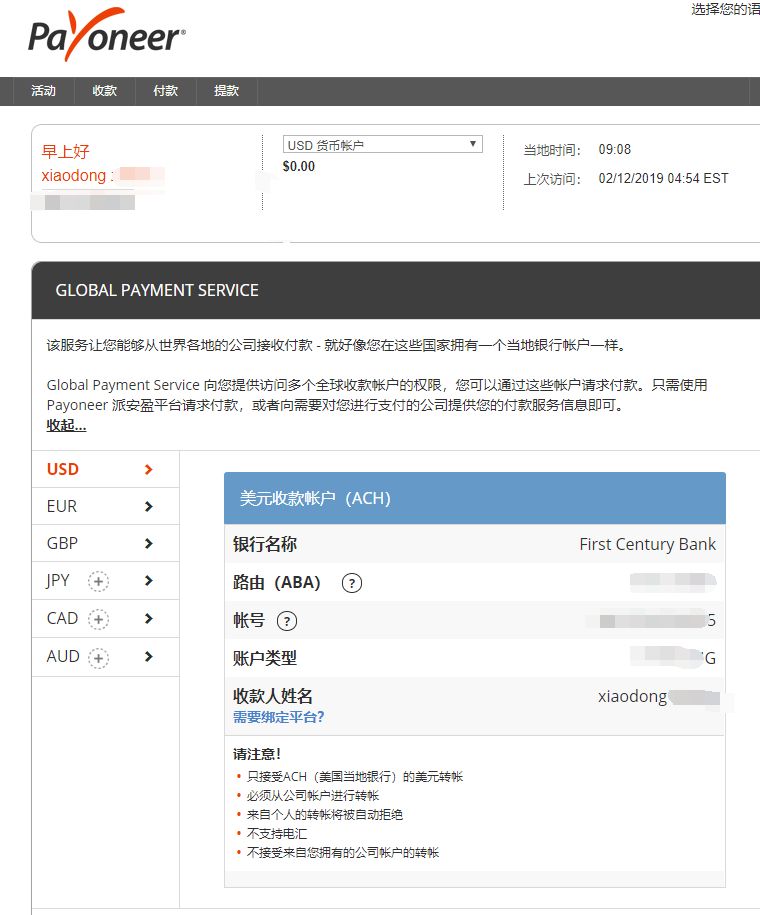Click the $0.00 balance amount
760x915 pixels.
click(299, 166)
